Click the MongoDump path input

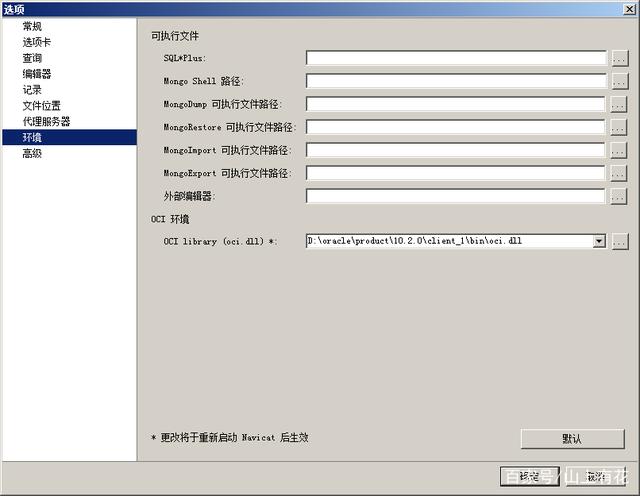click(x=455, y=104)
